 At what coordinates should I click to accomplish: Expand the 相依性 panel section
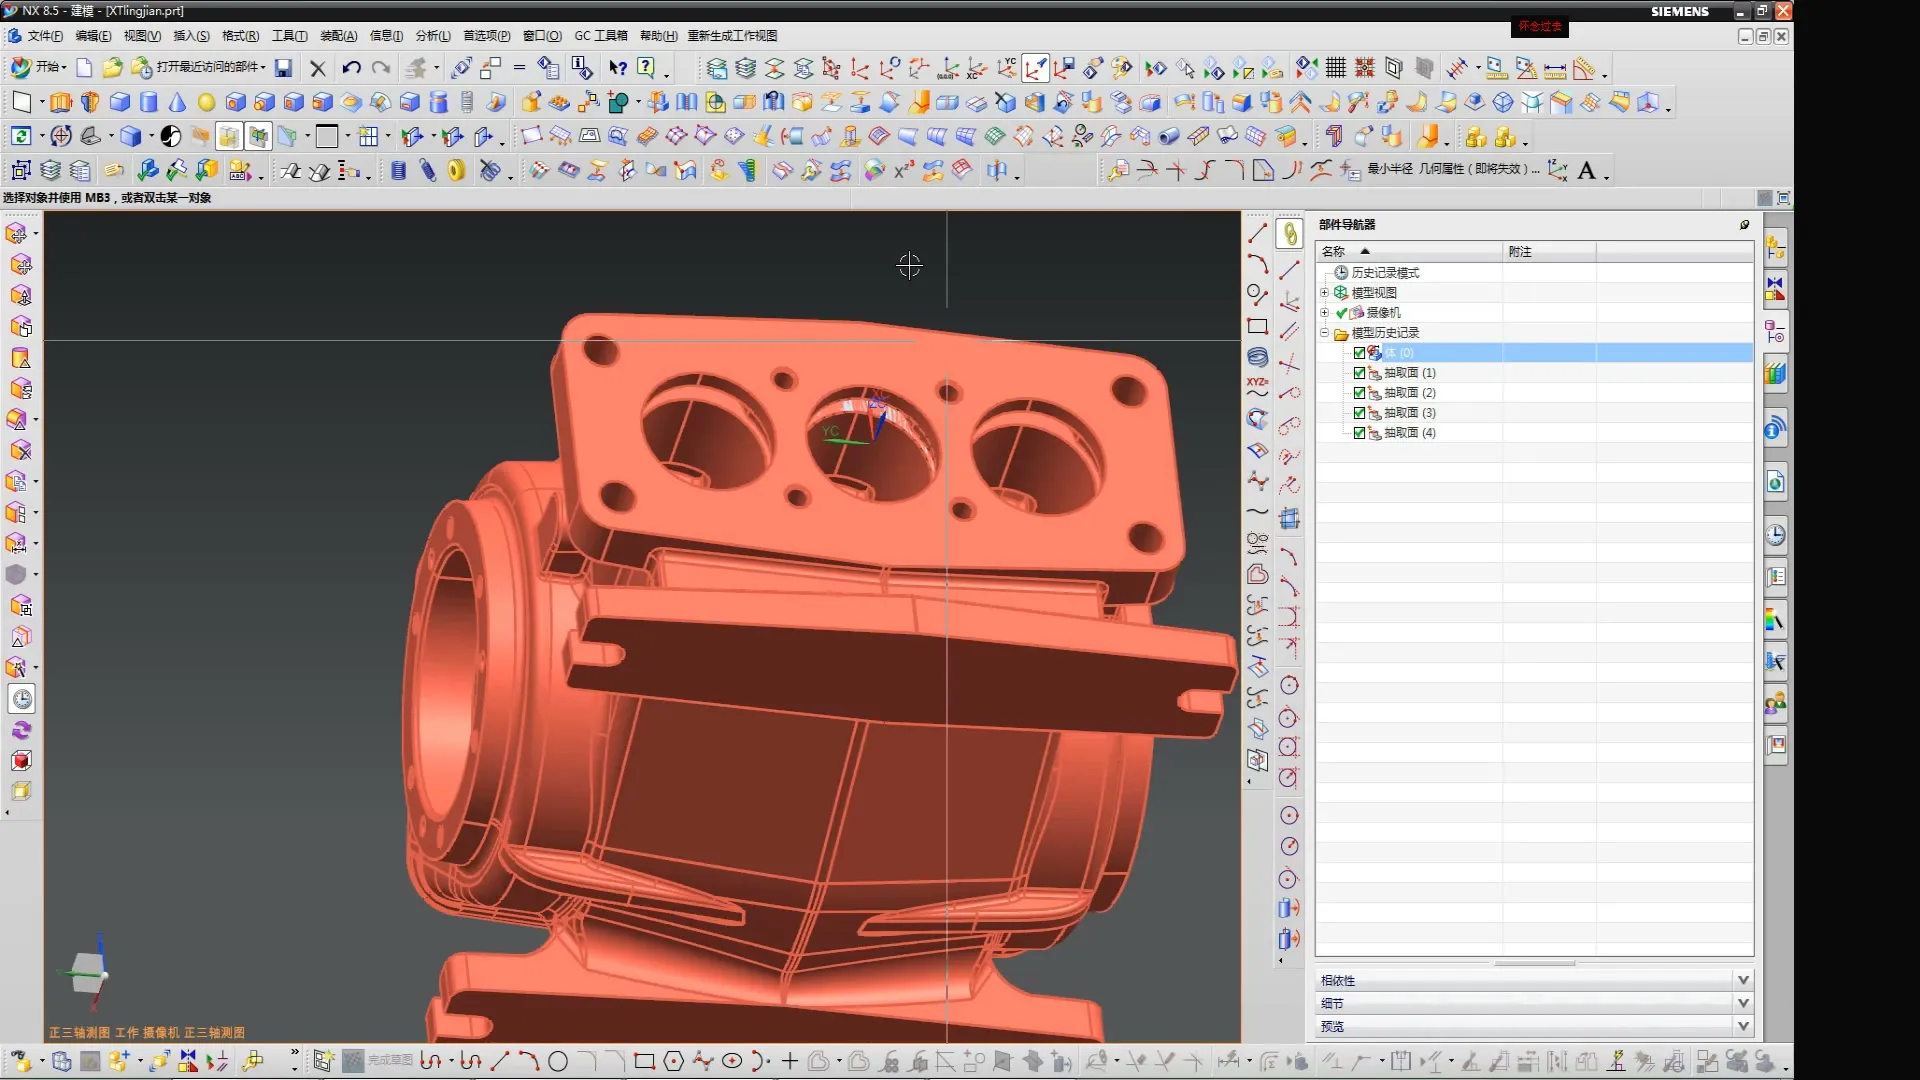tap(1743, 980)
